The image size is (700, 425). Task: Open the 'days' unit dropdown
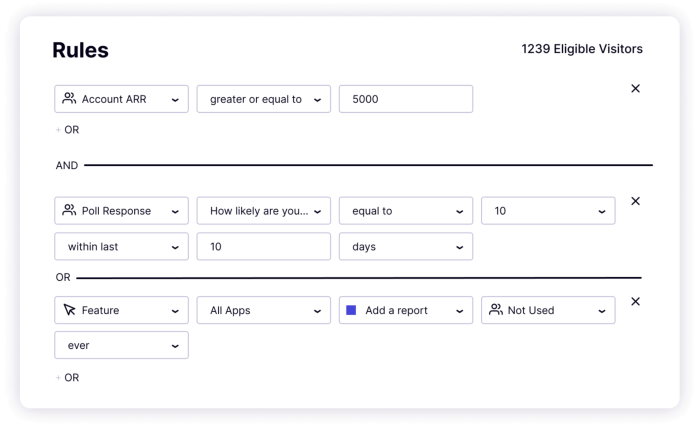click(406, 246)
